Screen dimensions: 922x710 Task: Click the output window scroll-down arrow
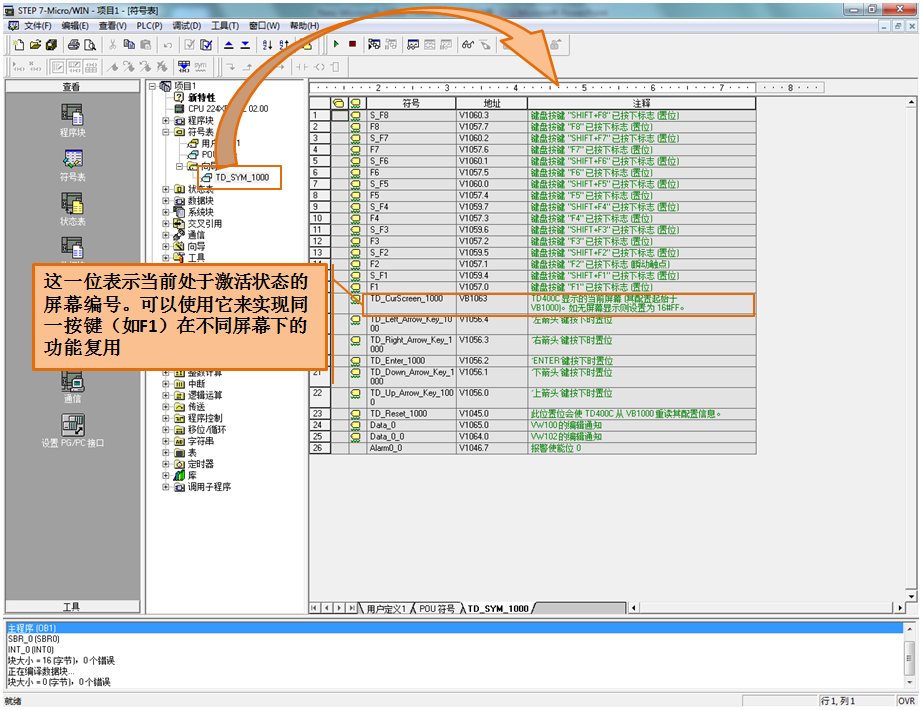click(911, 681)
